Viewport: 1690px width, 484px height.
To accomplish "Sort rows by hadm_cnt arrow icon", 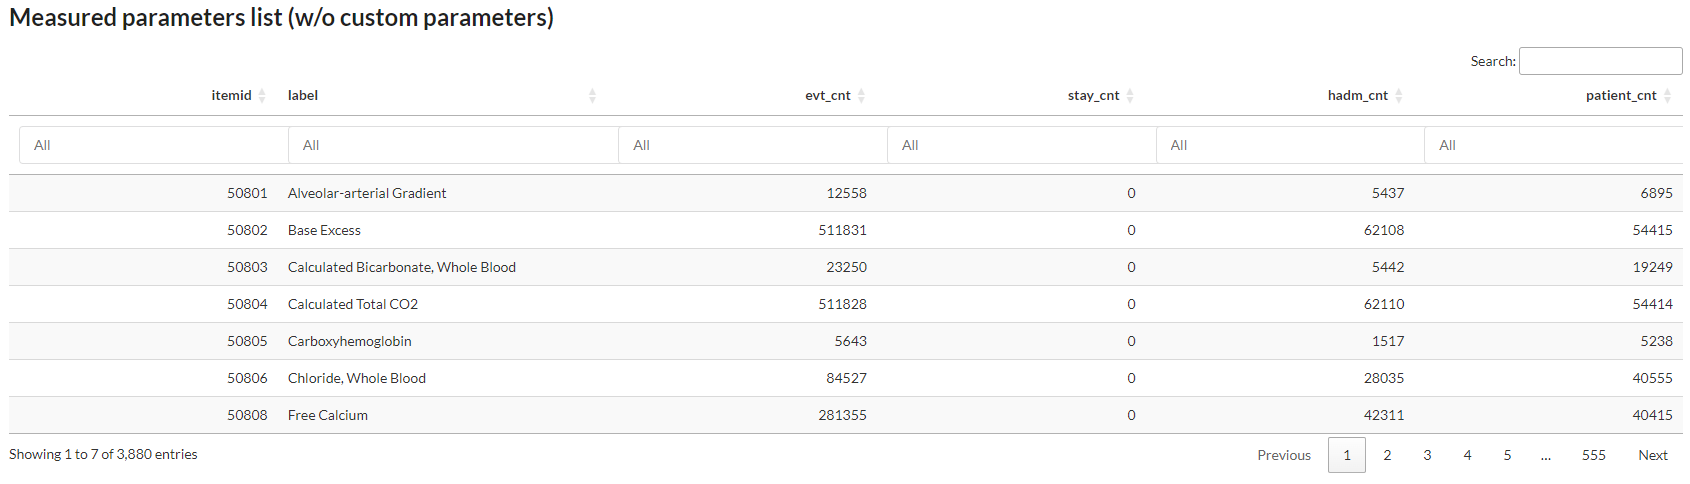I will click(x=1399, y=96).
